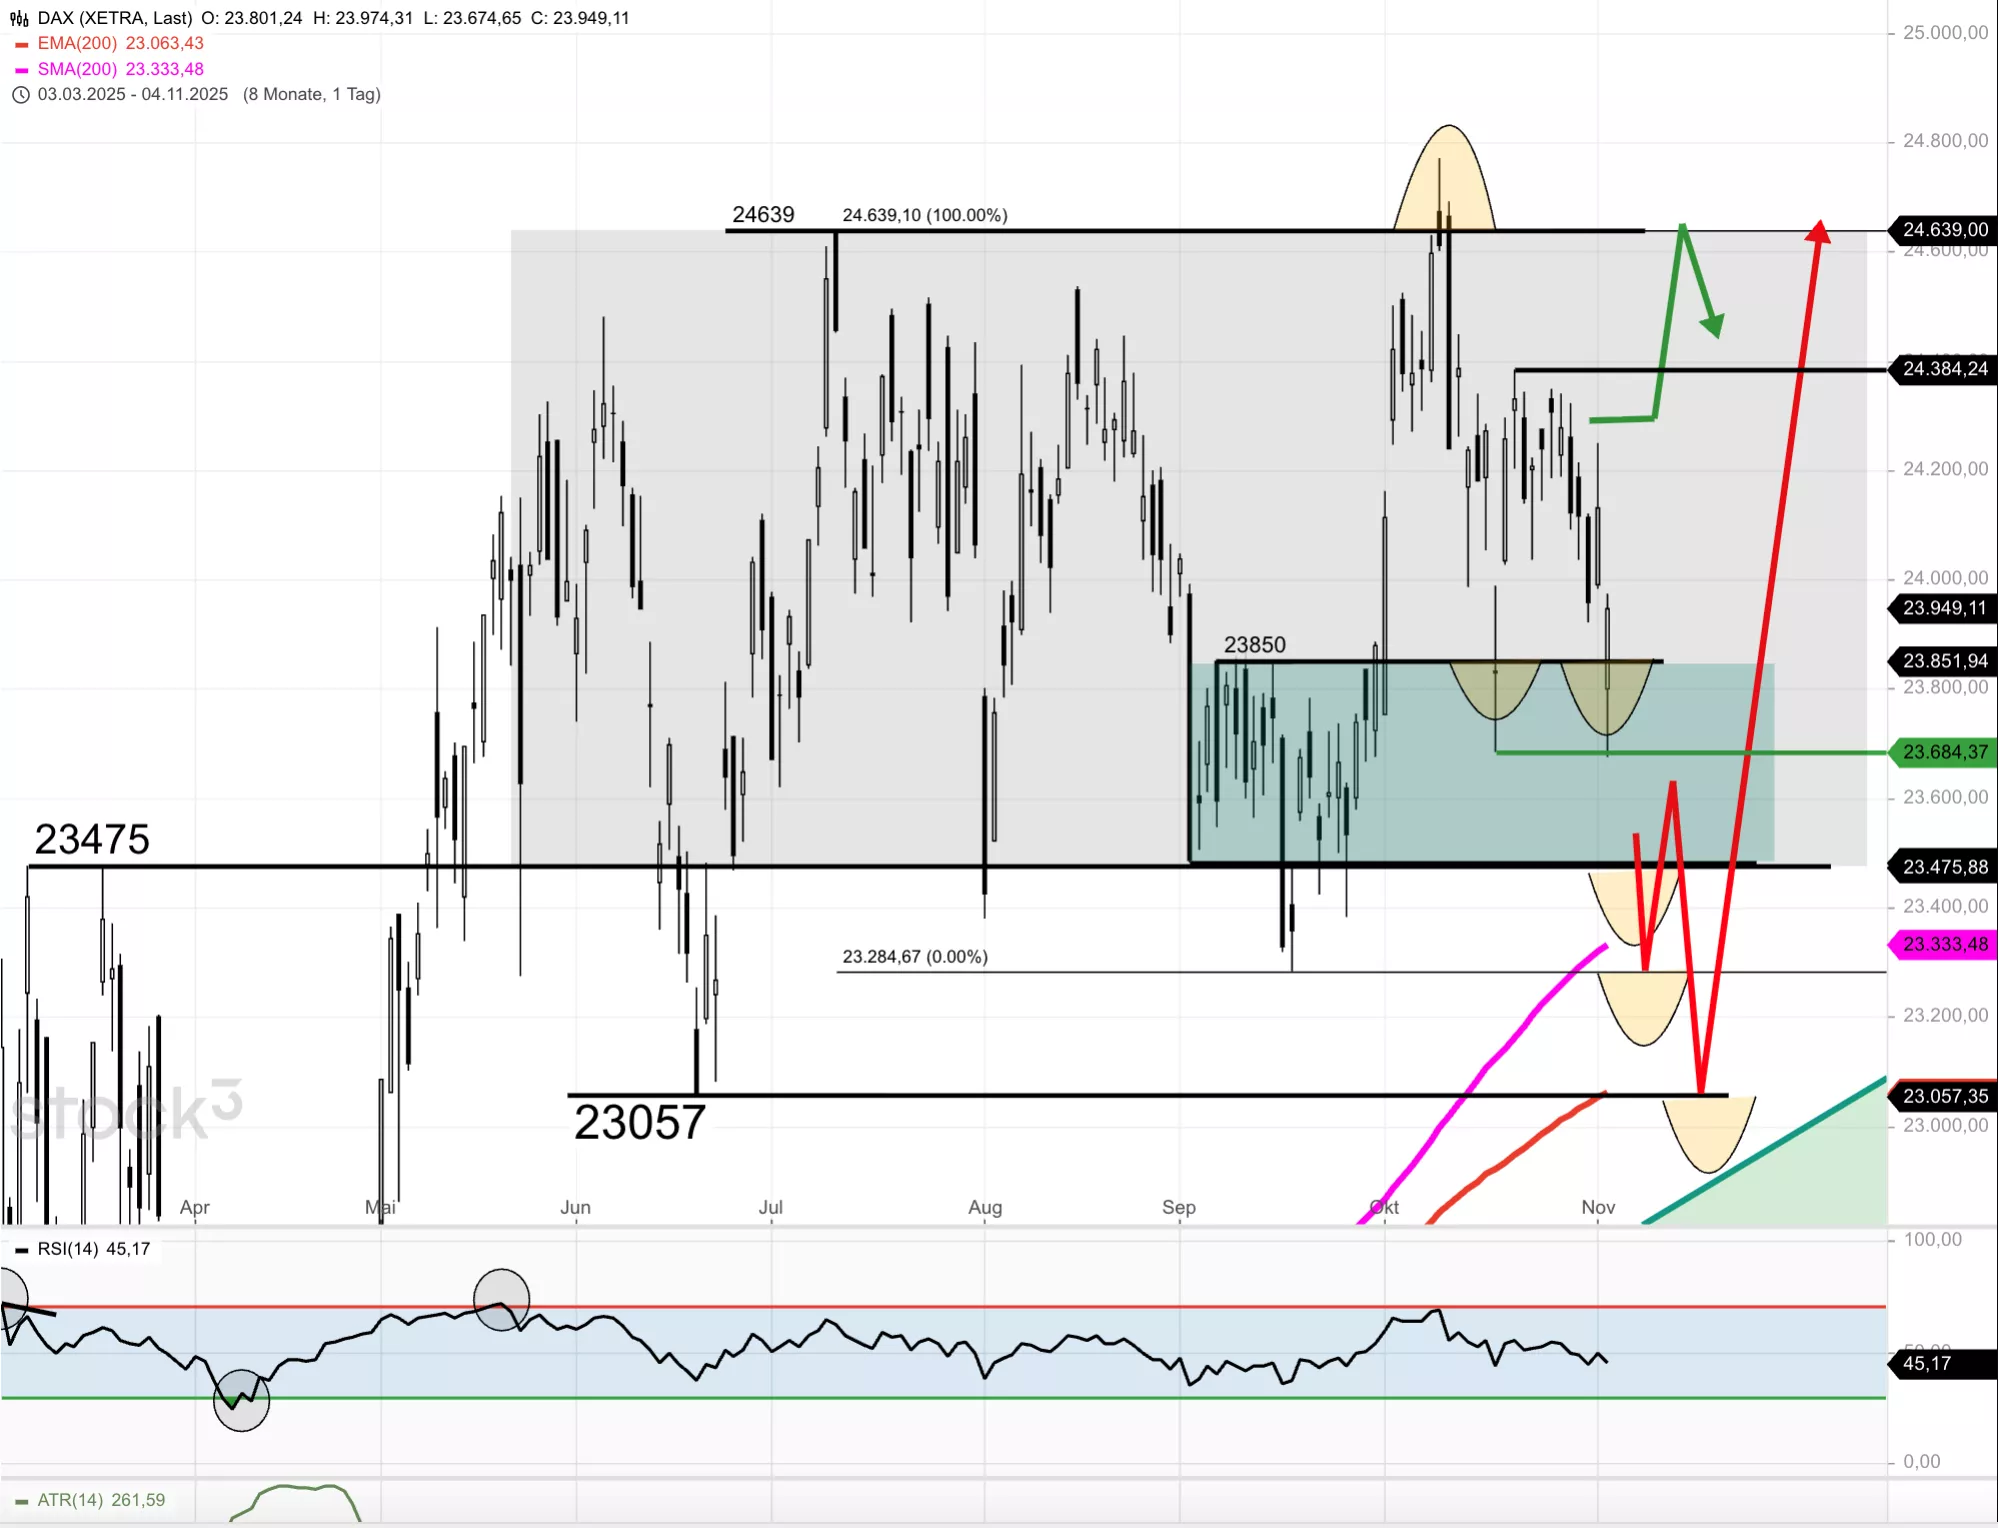Click the clock icon beside date range

(20, 95)
